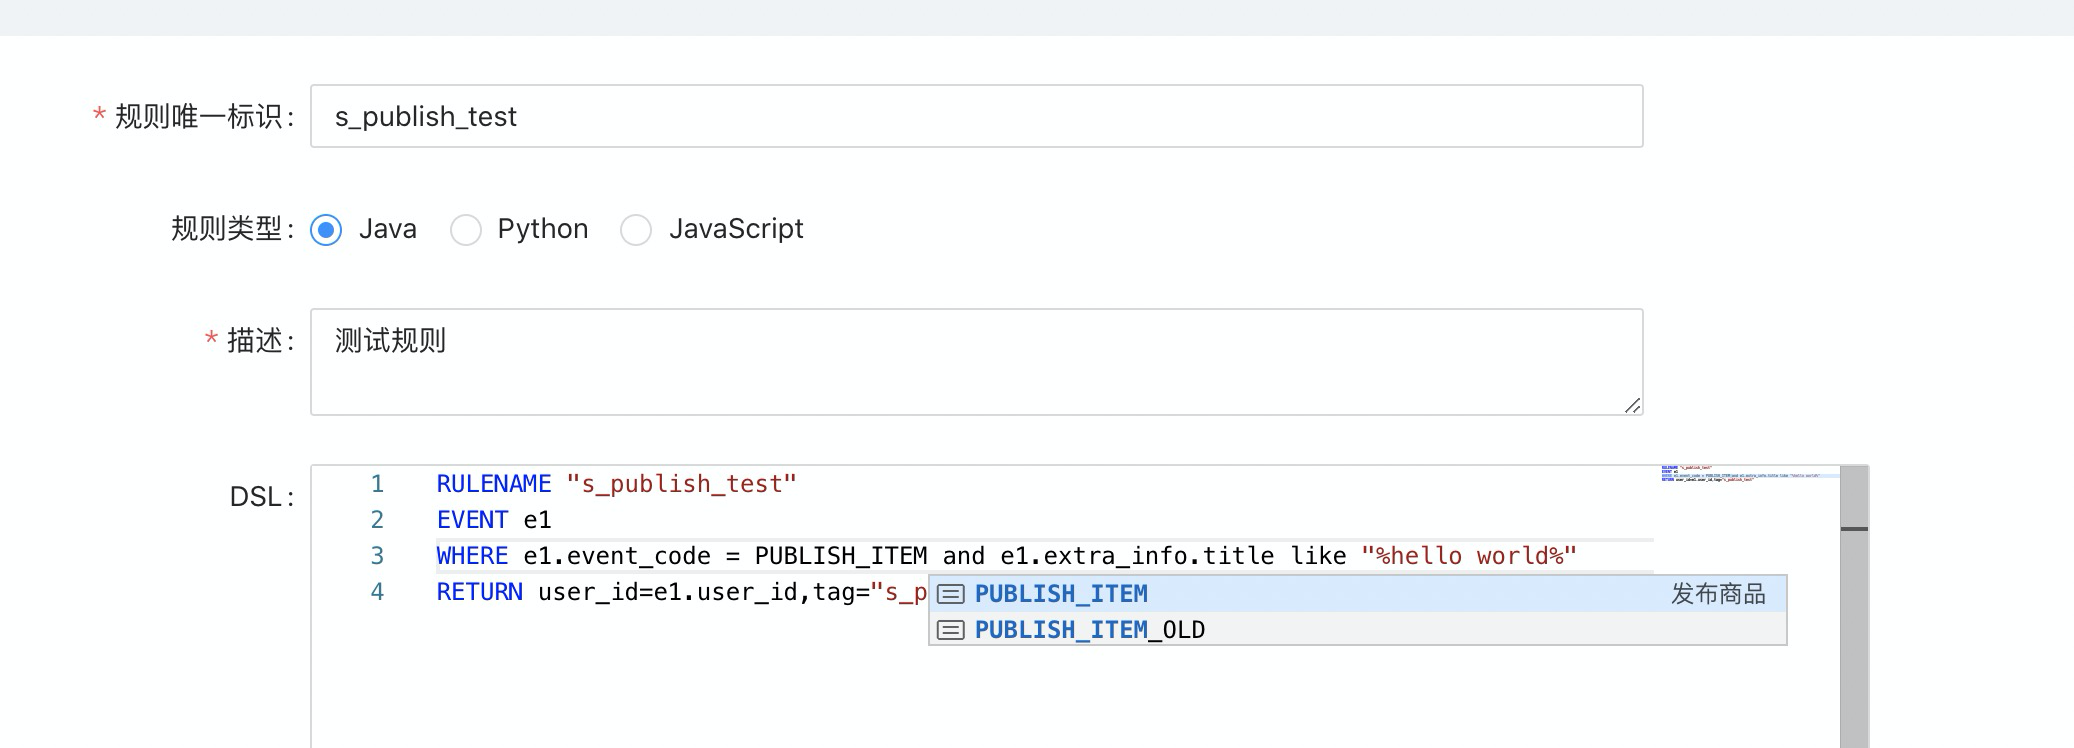Click the DSL editor vertical scrollbar
Screen dimensions: 2074x748
pyautogui.click(x=1854, y=606)
